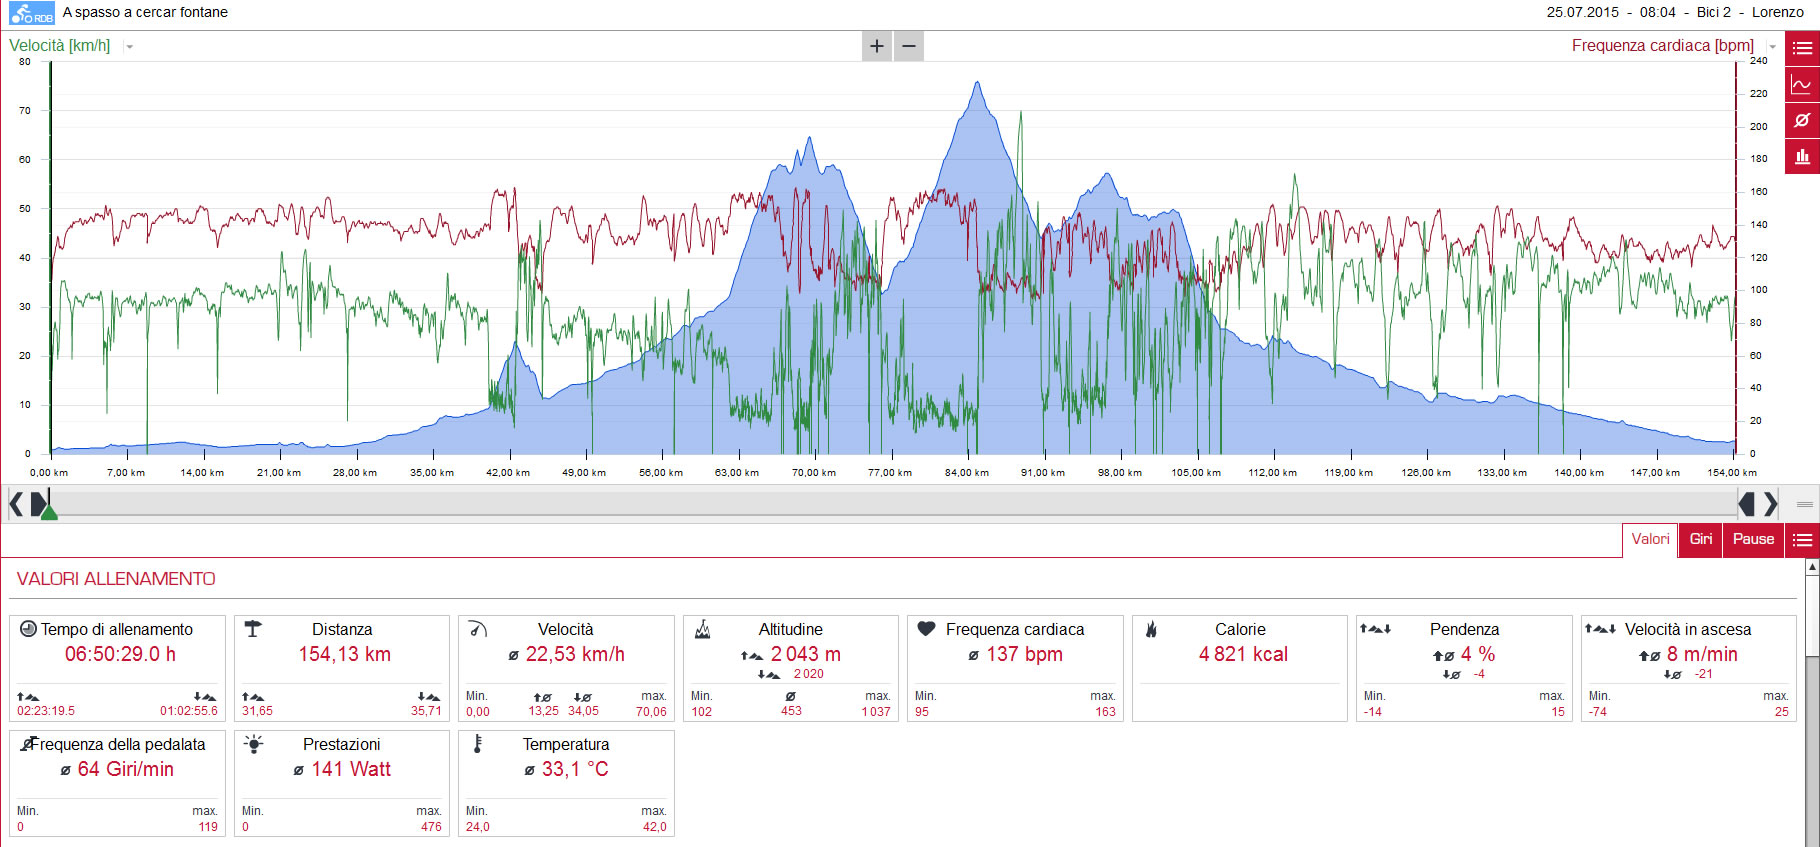Select the line chart view icon
This screenshot has width=1820, height=847.
click(x=1802, y=84)
